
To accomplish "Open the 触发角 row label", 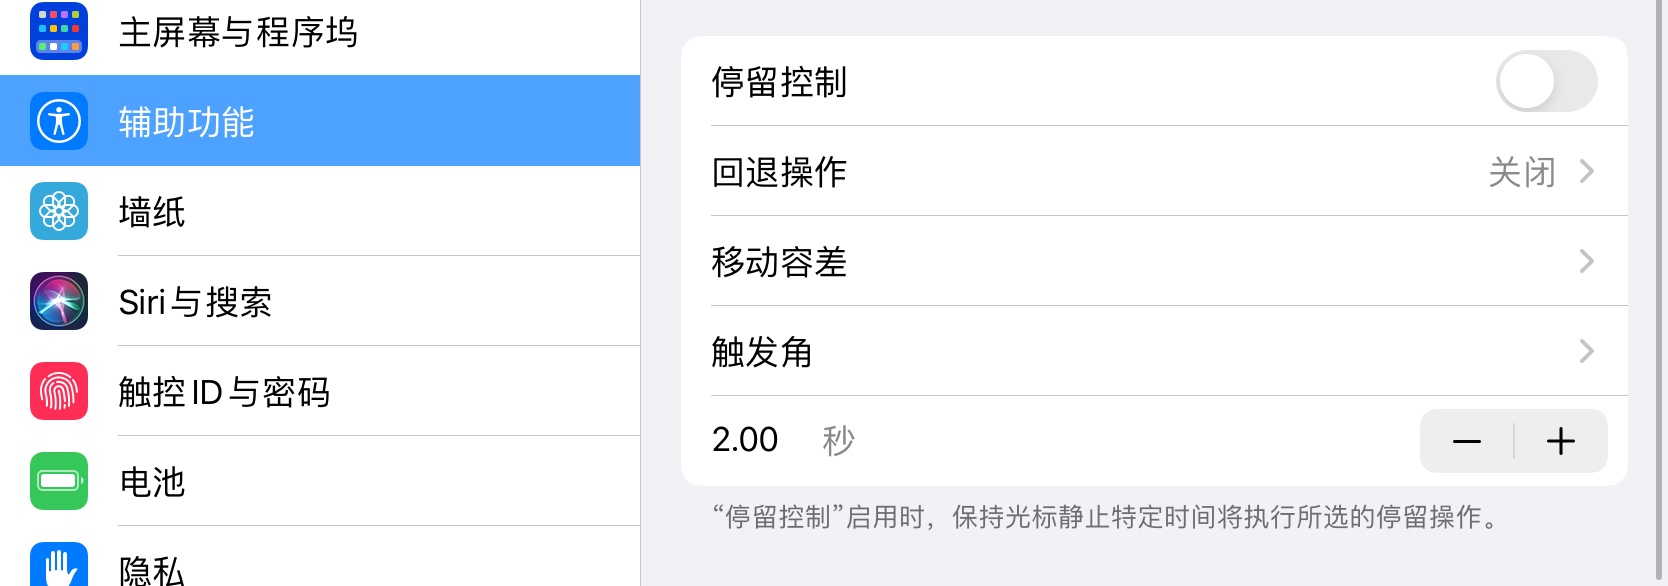I will coord(762,352).
